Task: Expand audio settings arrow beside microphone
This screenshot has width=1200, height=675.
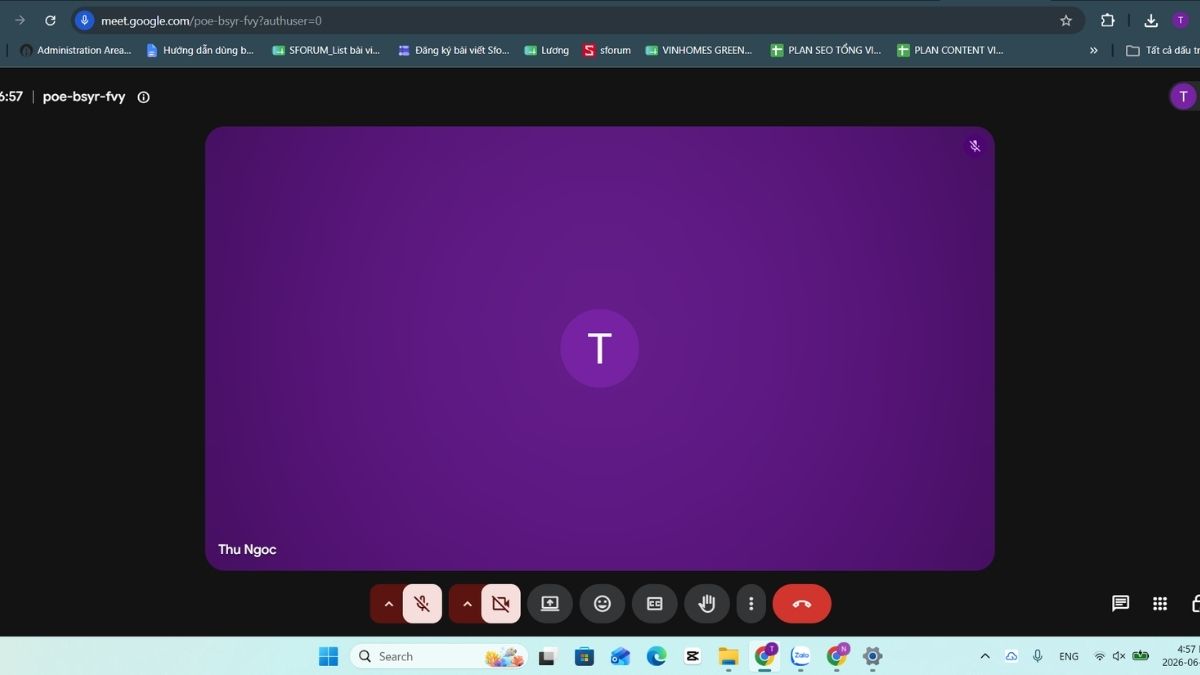Action: pyautogui.click(x=388, y=604)
